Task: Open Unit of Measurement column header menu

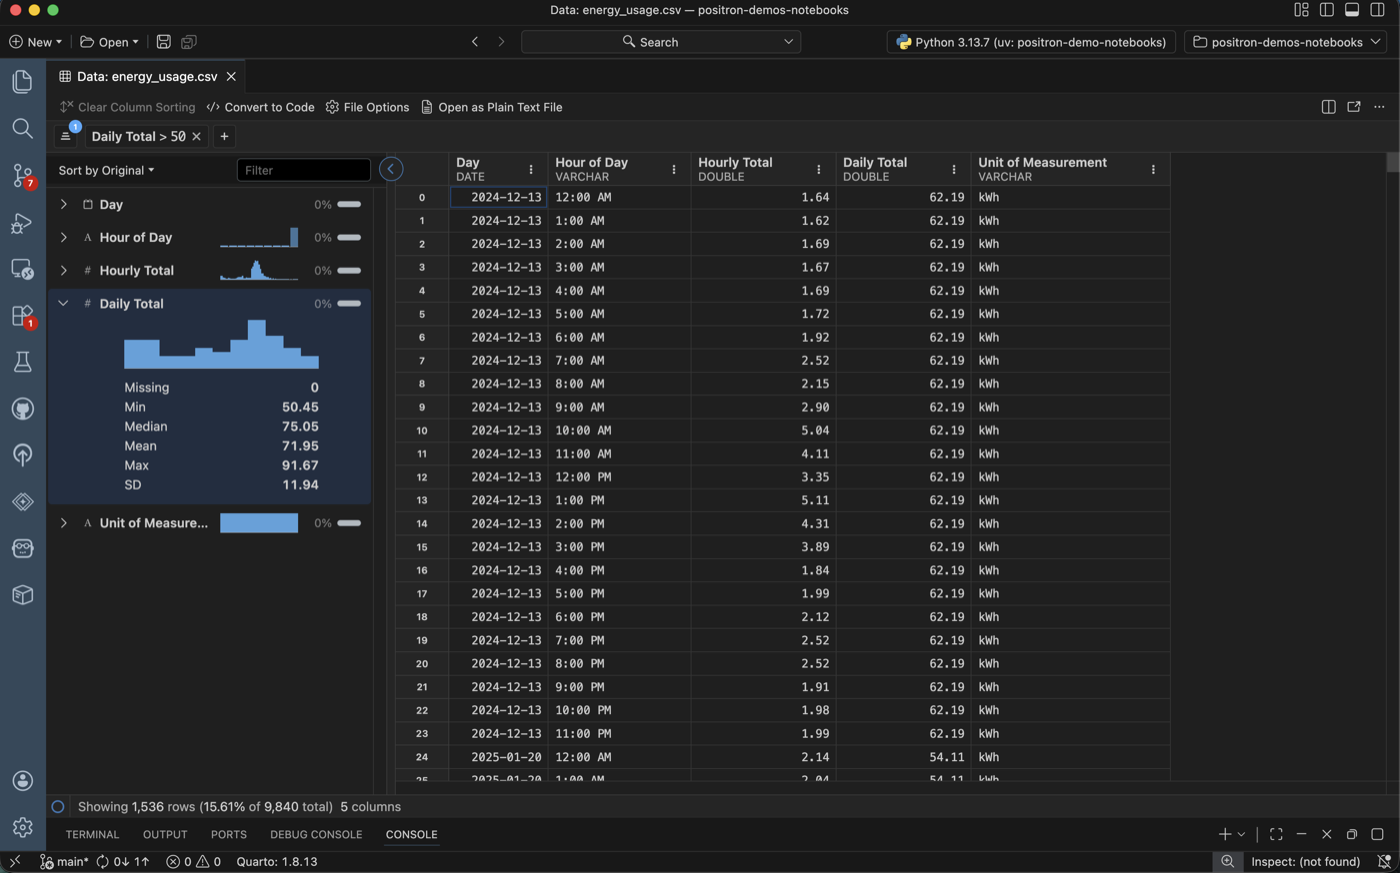Action: point(1153,169)
